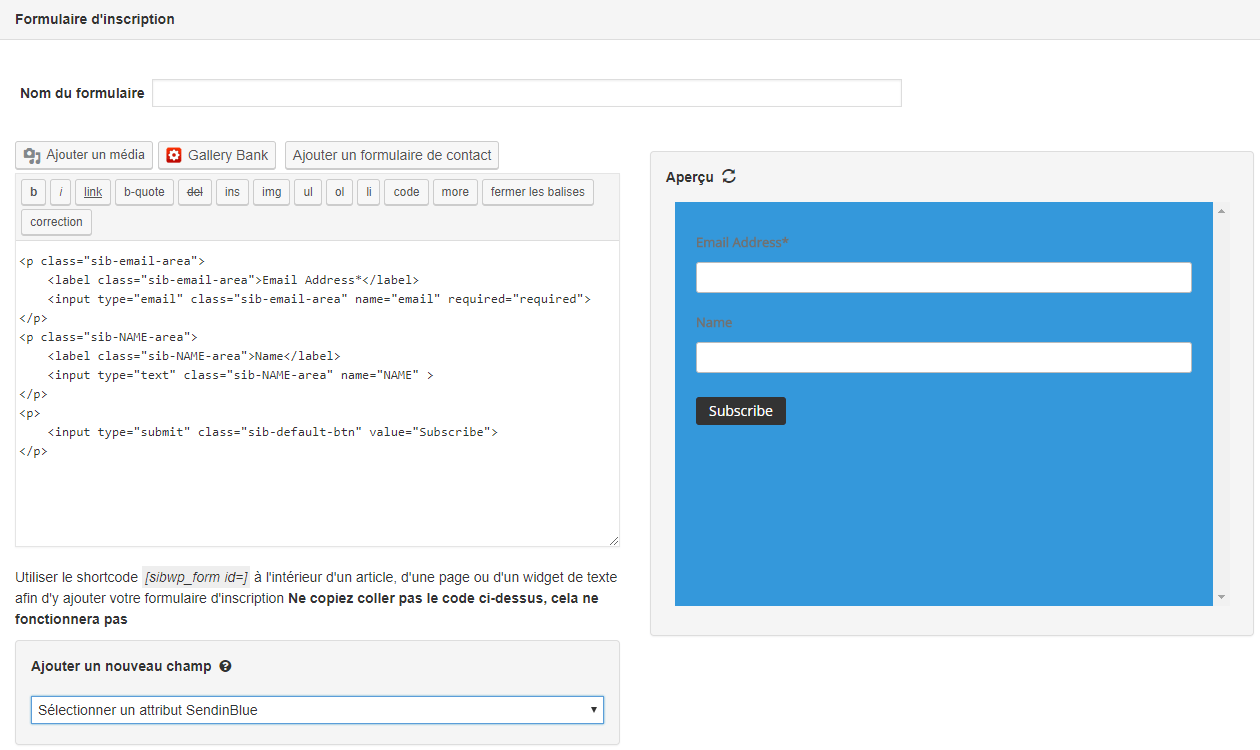This screenshot has height=750, width=1260.
Task: Click the refresh preview icon next to Aperçu
Action: 729,177
